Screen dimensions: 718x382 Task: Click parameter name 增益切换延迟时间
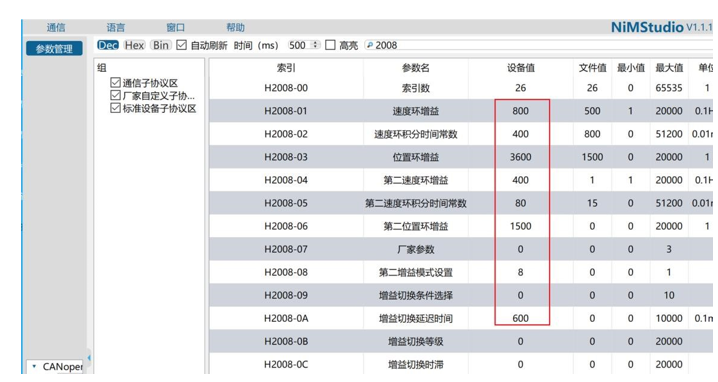(x=416, y=318)
